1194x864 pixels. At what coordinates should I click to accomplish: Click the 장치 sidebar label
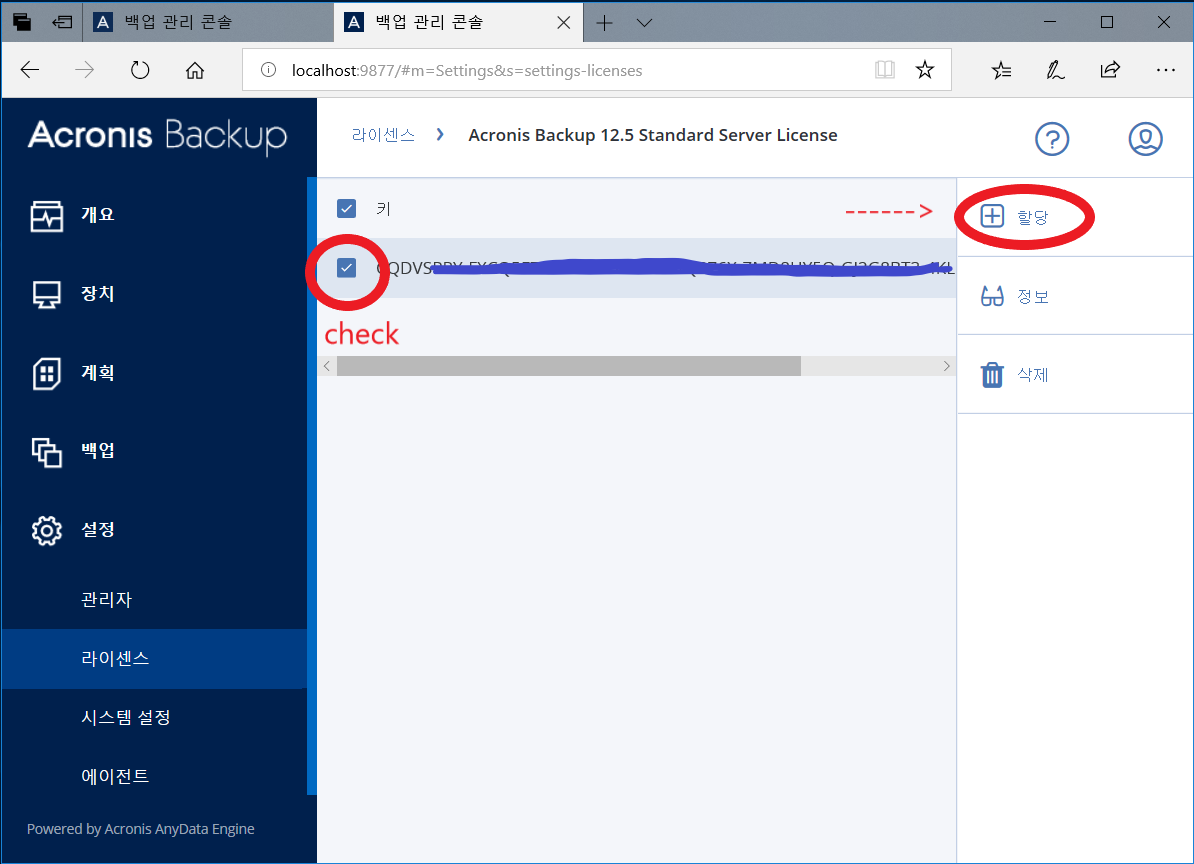point(98,294)
